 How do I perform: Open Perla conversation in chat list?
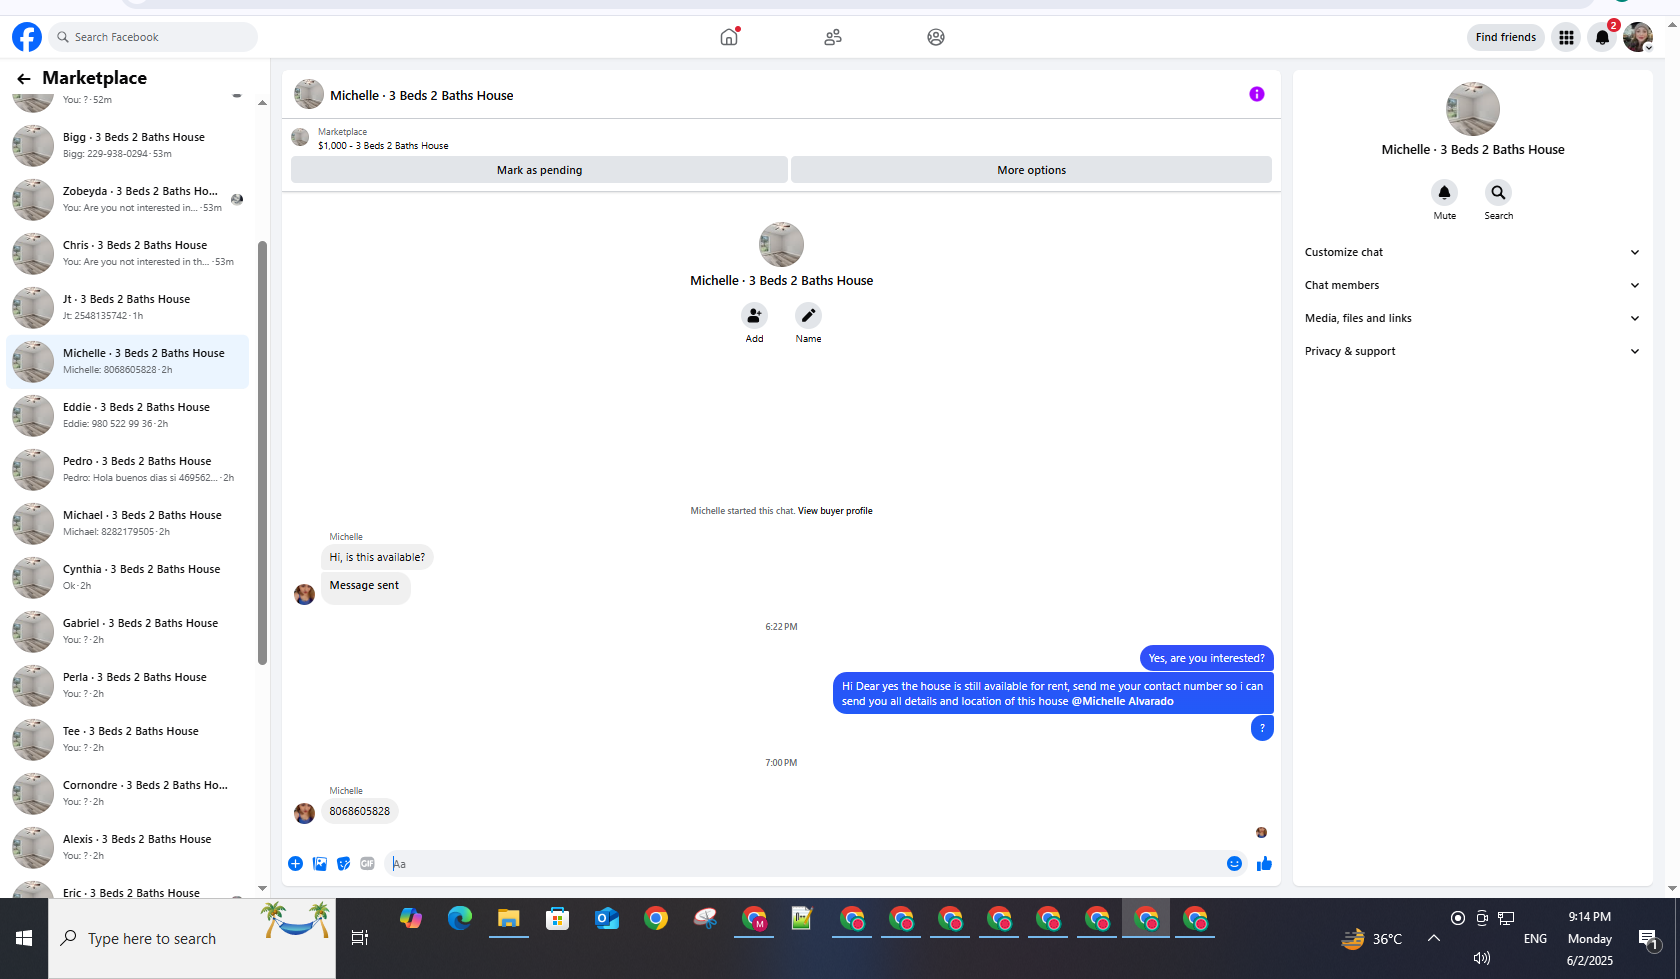[128, 686]
